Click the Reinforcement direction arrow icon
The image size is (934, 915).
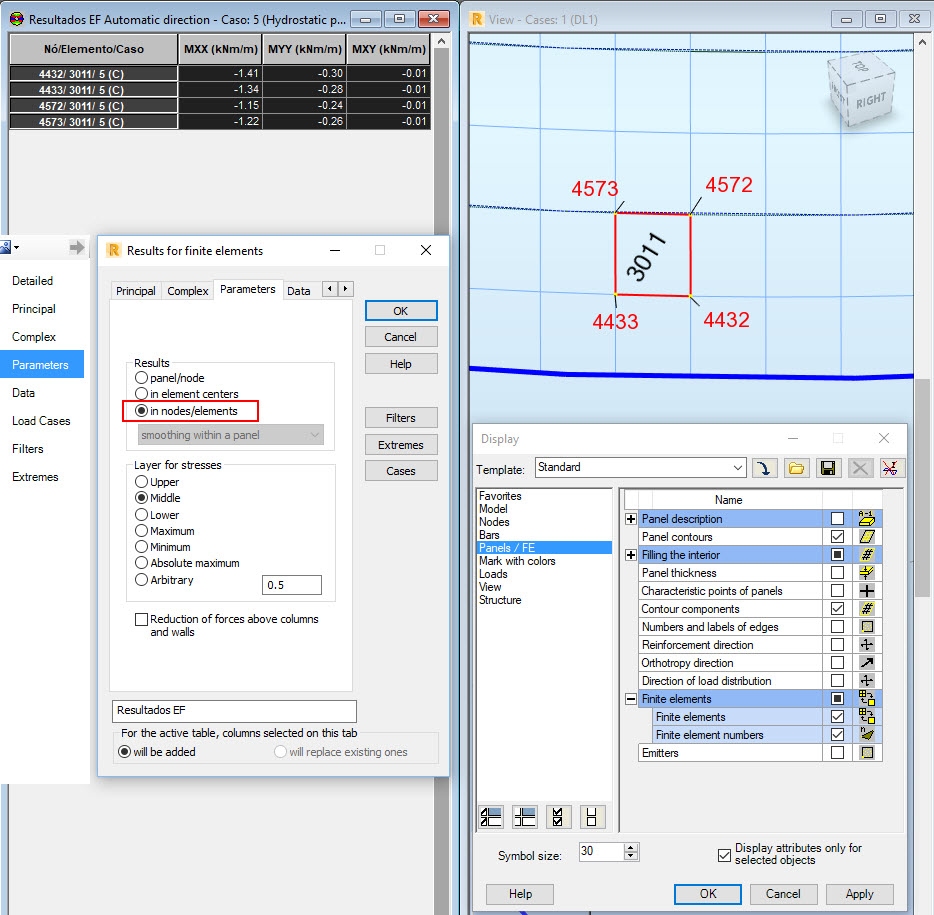pos(866,644)
